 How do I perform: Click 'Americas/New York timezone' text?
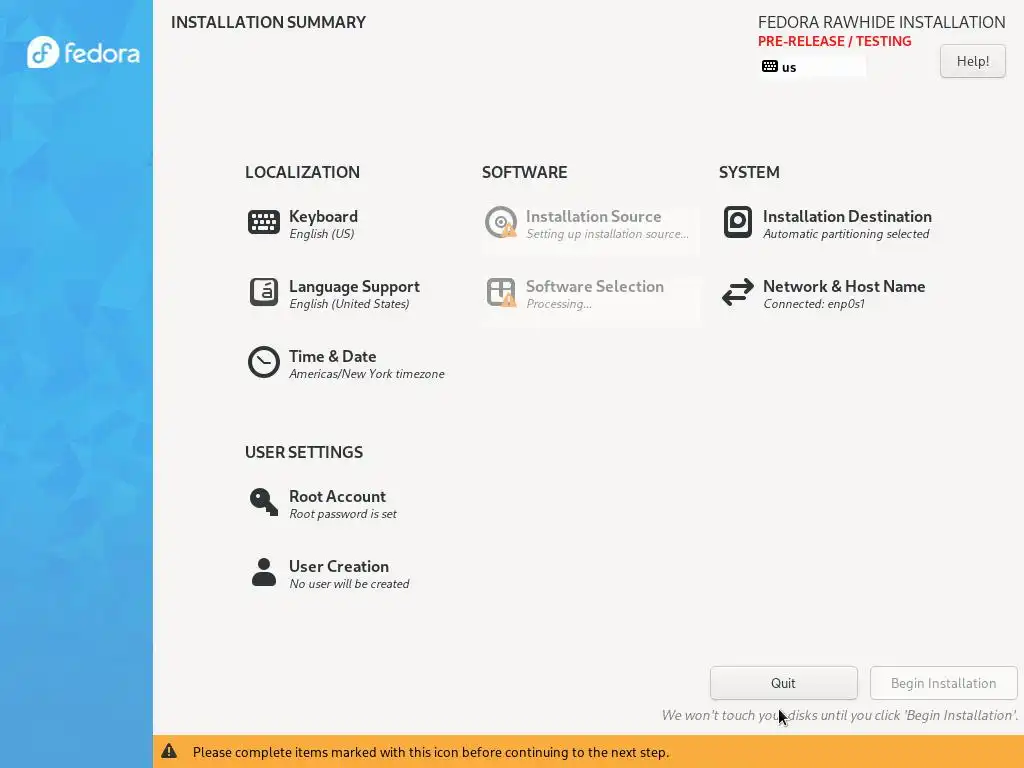[x=367, y=374]
